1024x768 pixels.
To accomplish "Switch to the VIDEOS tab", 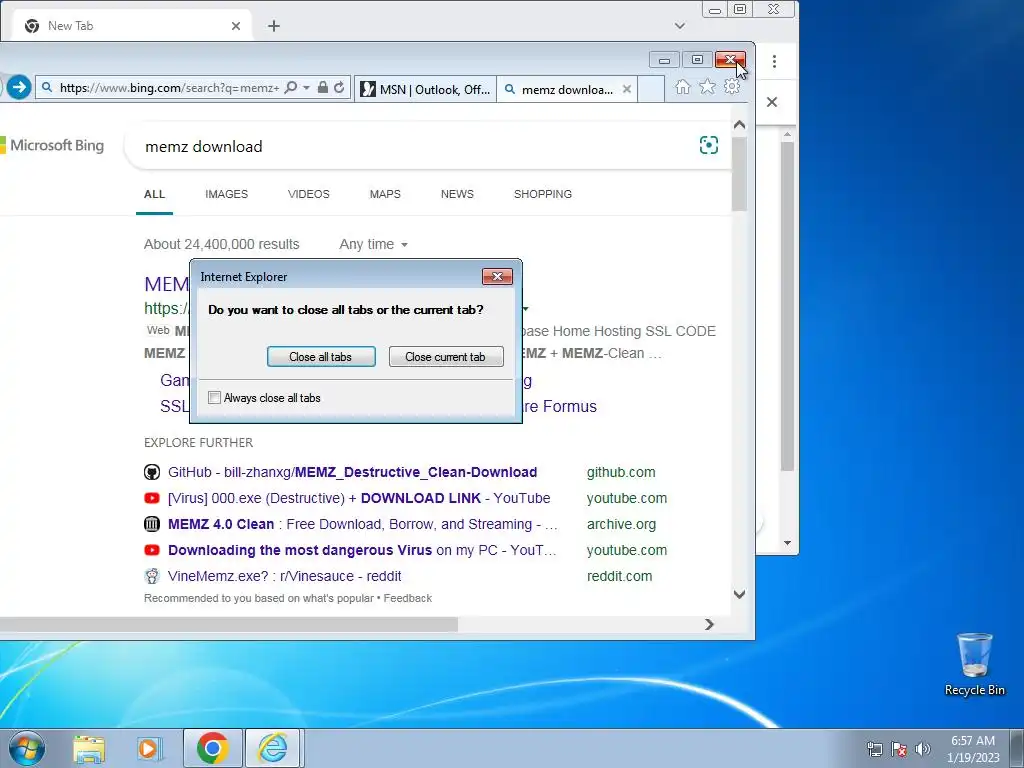I will click(309, 194).
